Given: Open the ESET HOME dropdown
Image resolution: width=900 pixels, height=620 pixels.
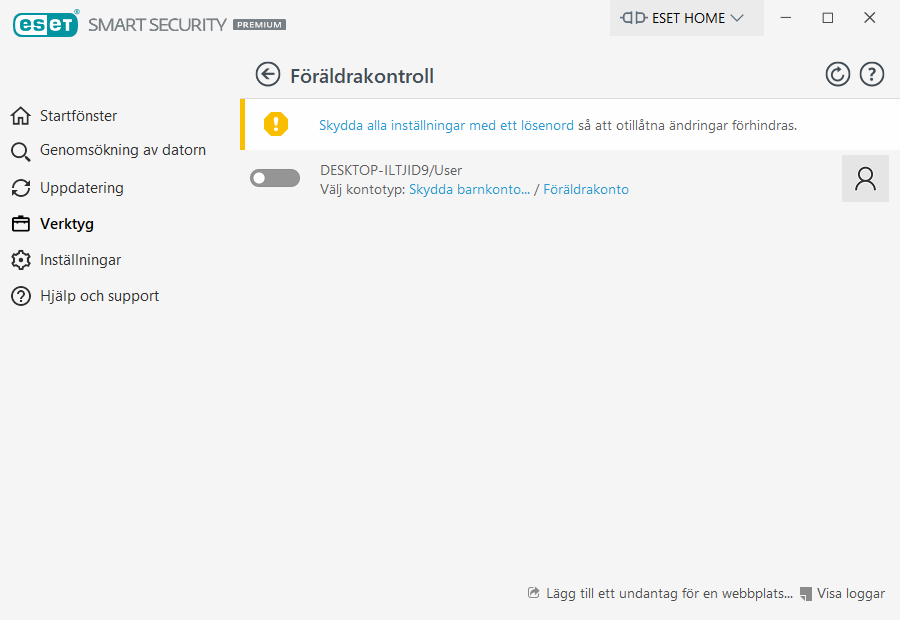Looking at the screenshot, I should (686, 18).
